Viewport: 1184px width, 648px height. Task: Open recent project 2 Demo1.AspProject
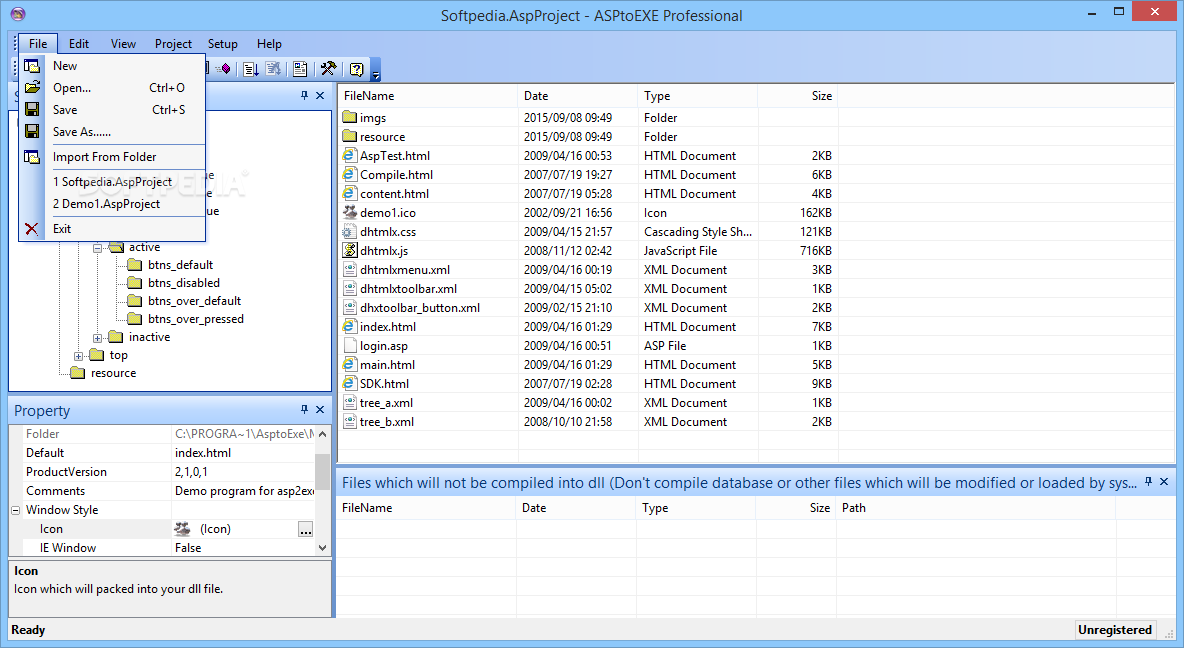pos(112,204)
